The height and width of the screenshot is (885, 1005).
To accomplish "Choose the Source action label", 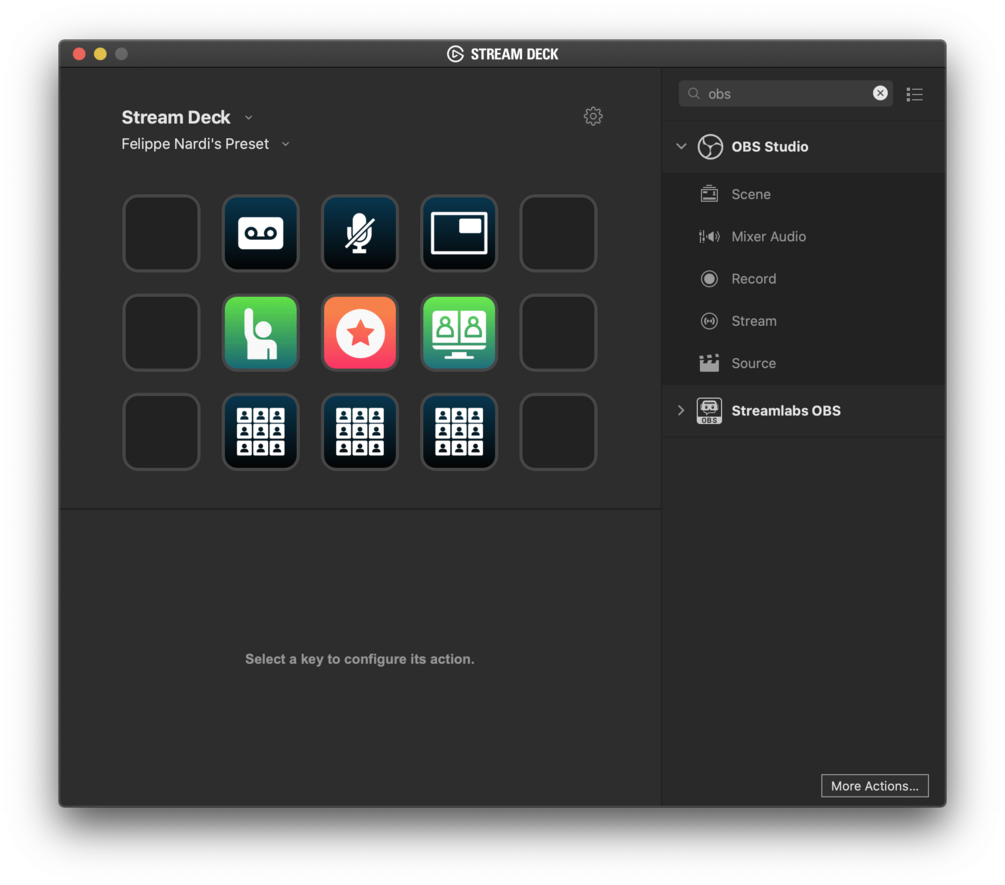I will (x=754, y=363).
